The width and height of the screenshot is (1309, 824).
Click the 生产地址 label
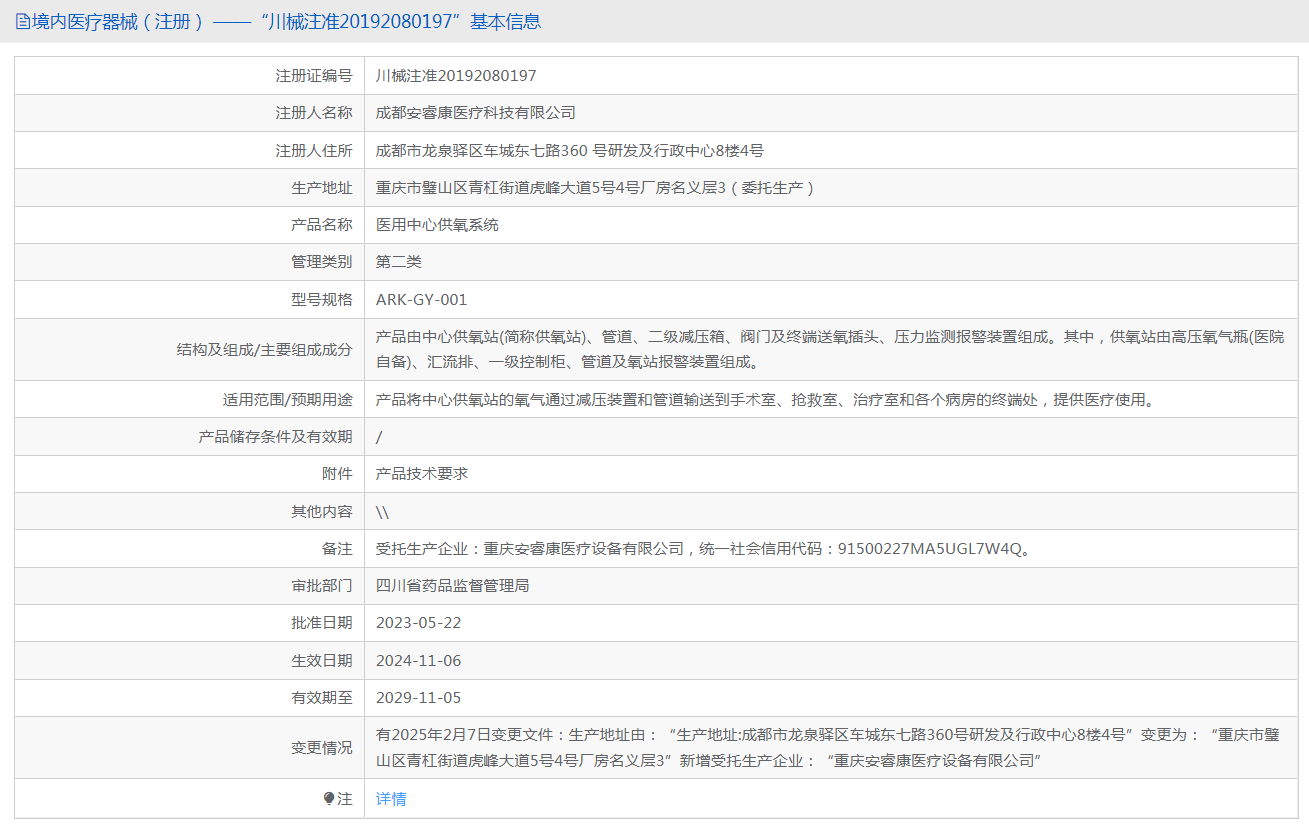(322, 188)
